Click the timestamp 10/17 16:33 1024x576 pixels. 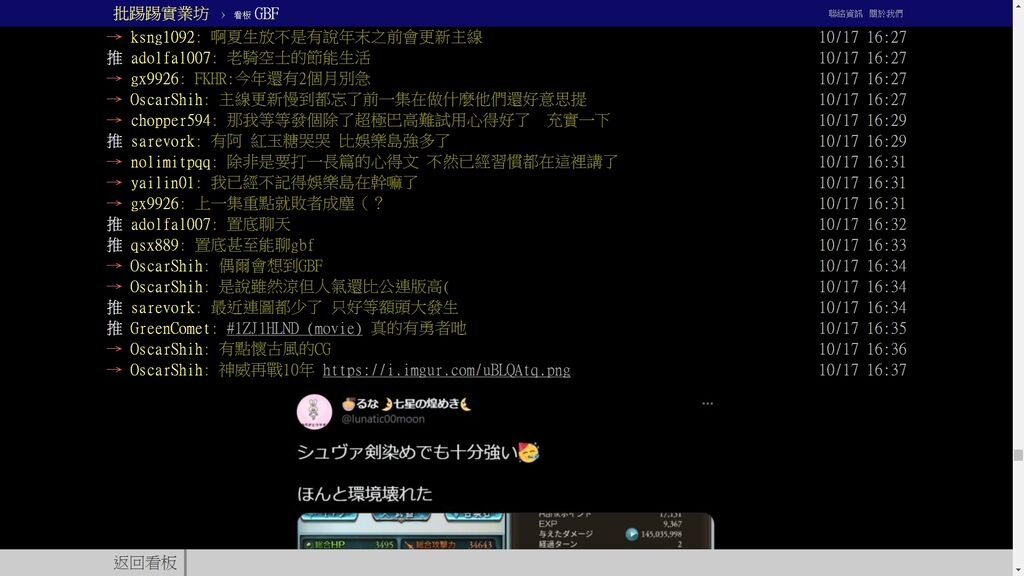click(863, 246)
